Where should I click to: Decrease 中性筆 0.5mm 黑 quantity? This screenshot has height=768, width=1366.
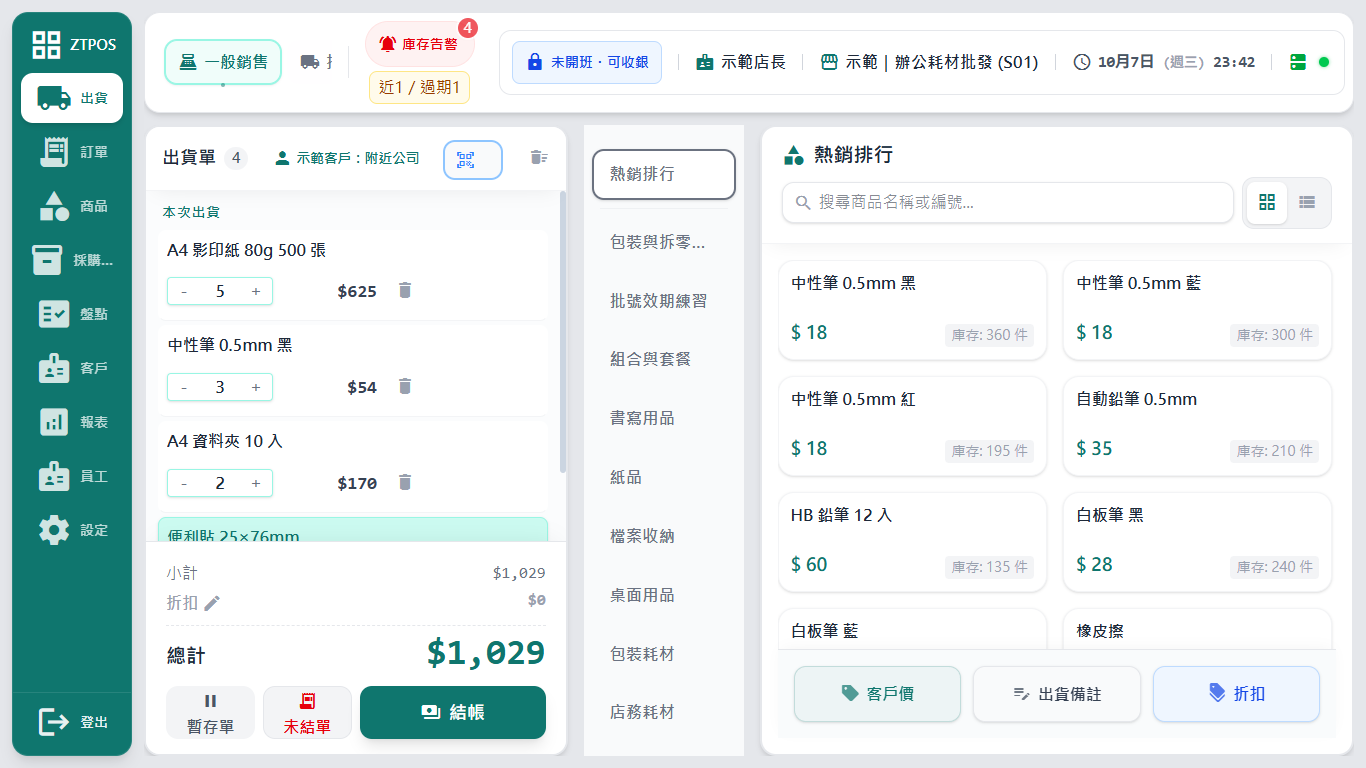click(x=184, y=387)
